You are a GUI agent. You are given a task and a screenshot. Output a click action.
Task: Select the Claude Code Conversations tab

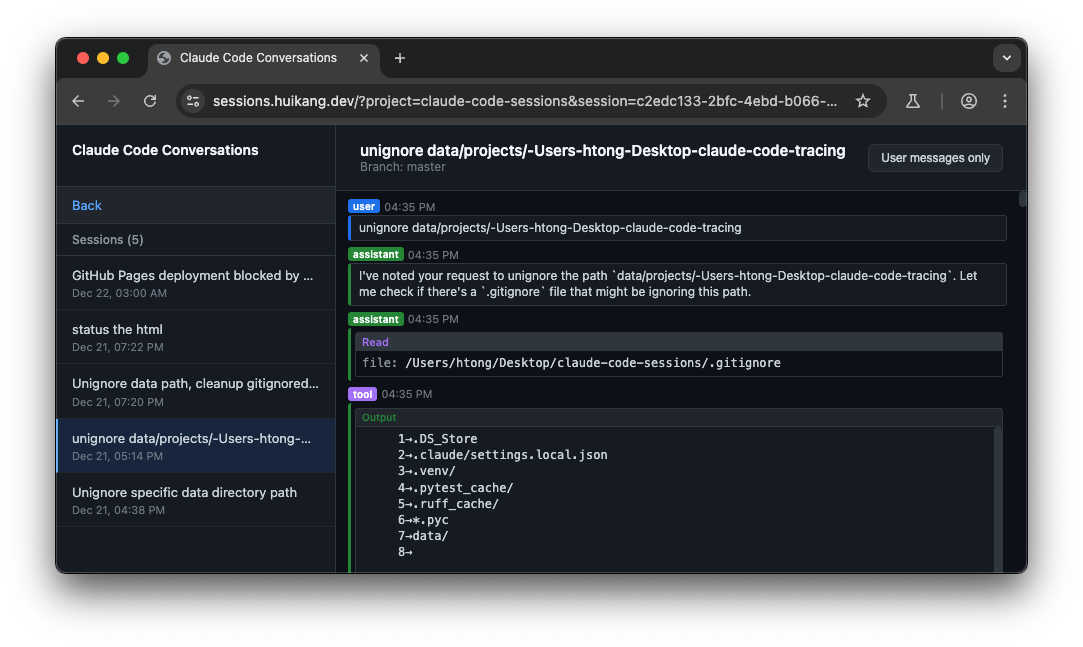(258, 58)
